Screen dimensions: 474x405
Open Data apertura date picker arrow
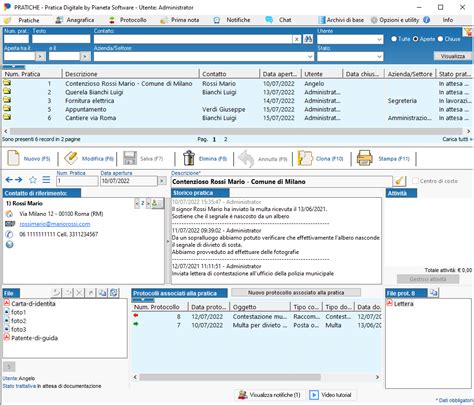click(x=162, y=181)
